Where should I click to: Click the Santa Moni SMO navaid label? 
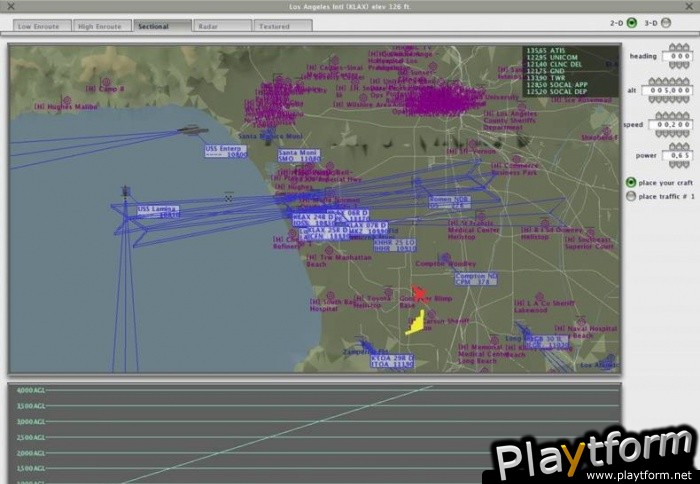coord(299,155)
